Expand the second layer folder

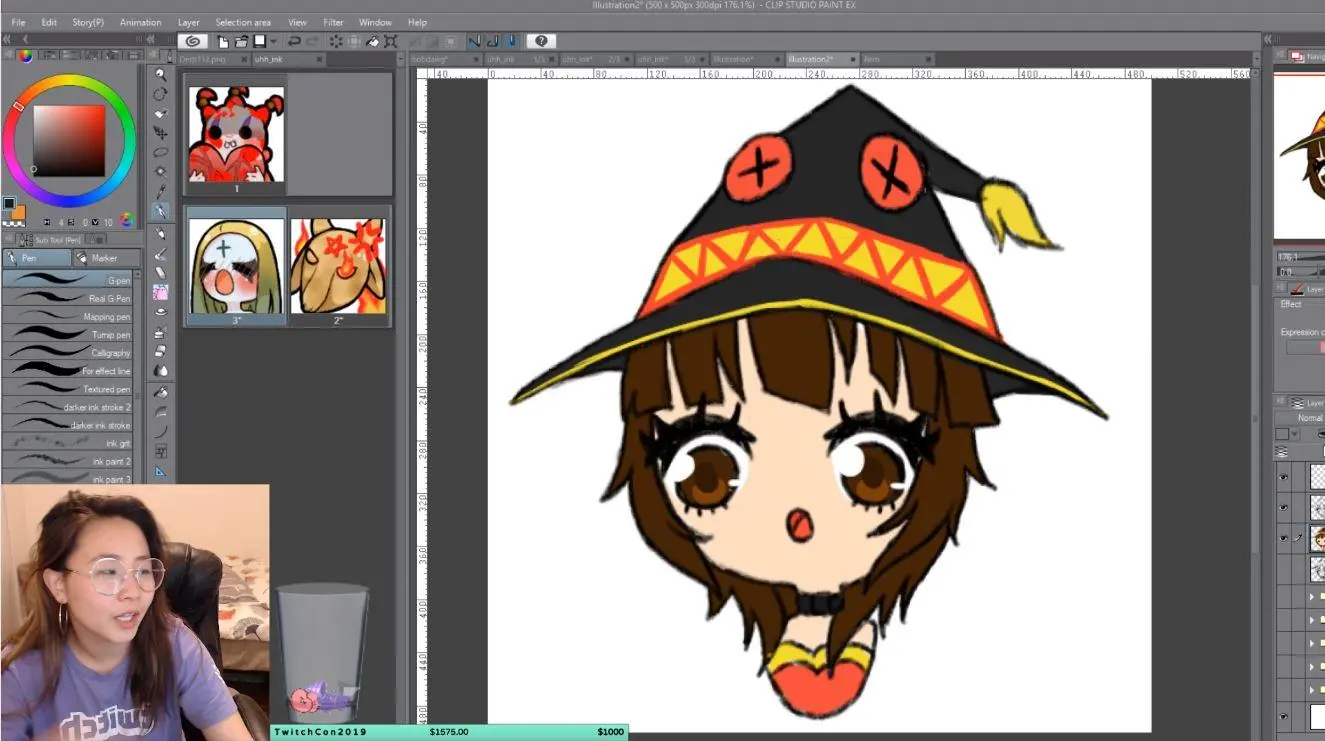(x=1312, y=621)
